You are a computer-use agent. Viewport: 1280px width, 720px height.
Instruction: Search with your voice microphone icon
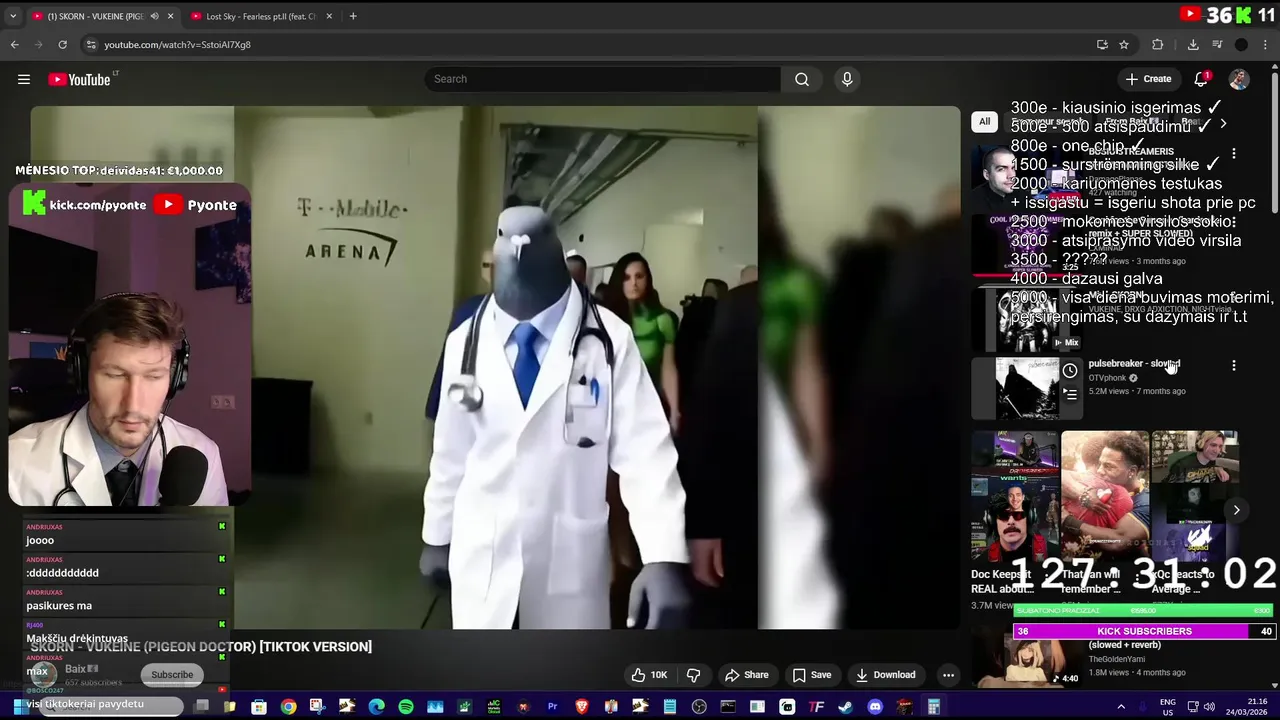[x=847, y=79]
